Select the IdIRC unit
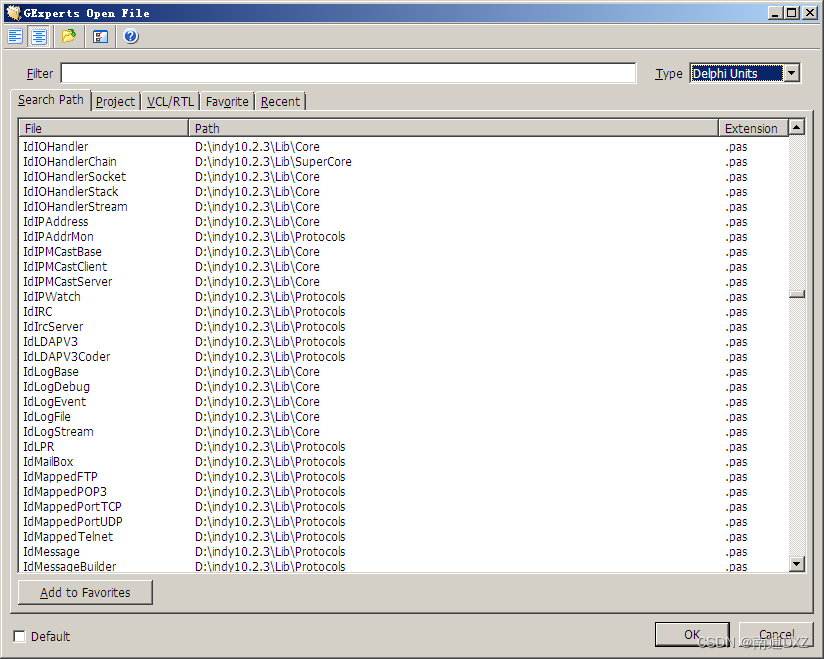The height and width of the screenshot is (659, 824). tap(404, 312)
